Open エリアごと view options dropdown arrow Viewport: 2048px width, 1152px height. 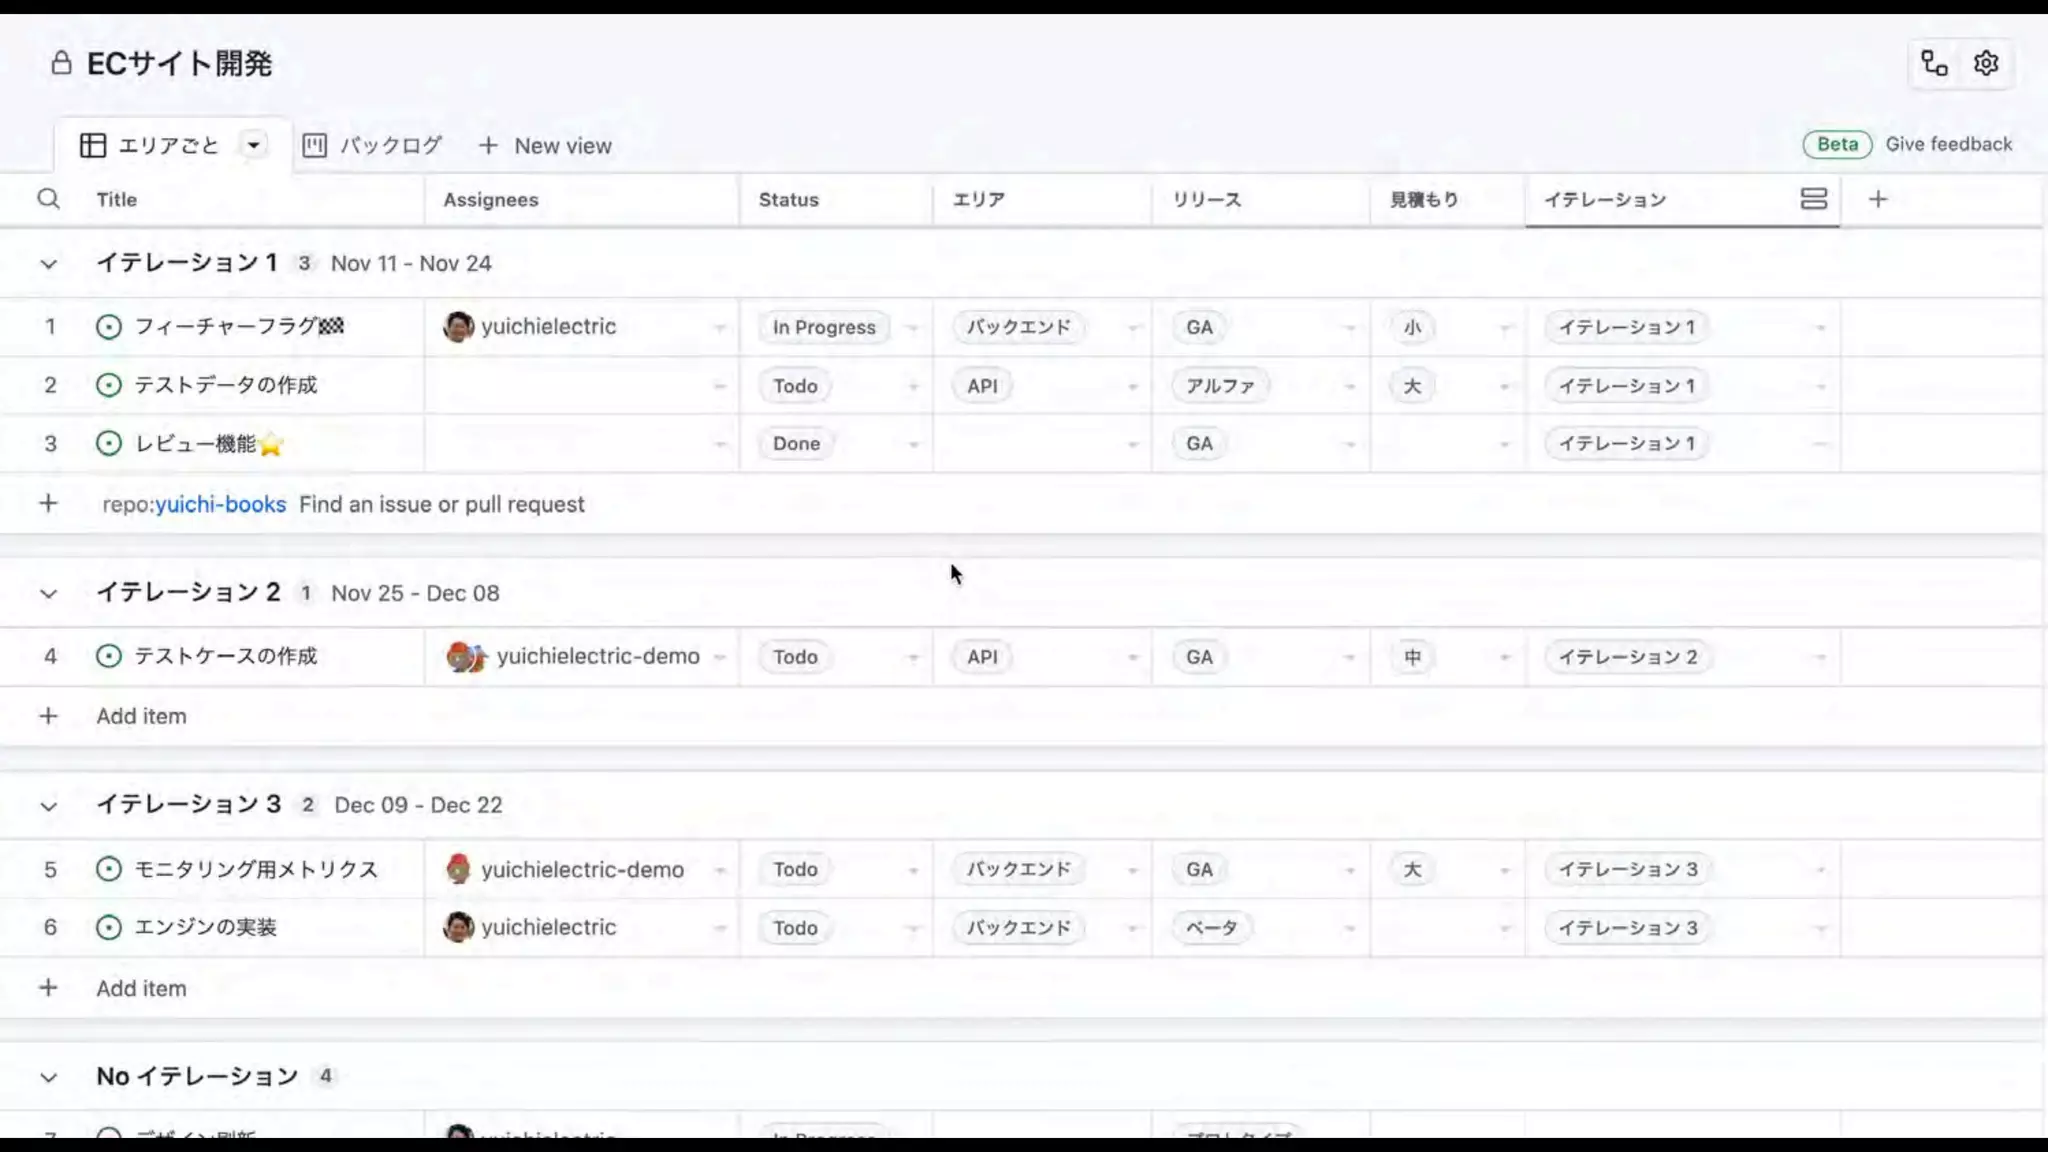click(254, 146)
